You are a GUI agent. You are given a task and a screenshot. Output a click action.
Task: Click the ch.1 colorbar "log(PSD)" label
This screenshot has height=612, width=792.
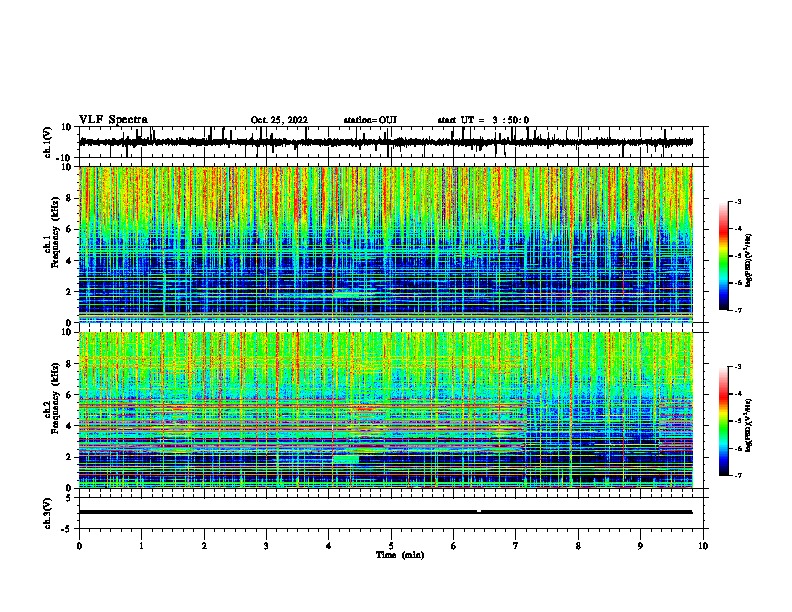coord(748,260)
